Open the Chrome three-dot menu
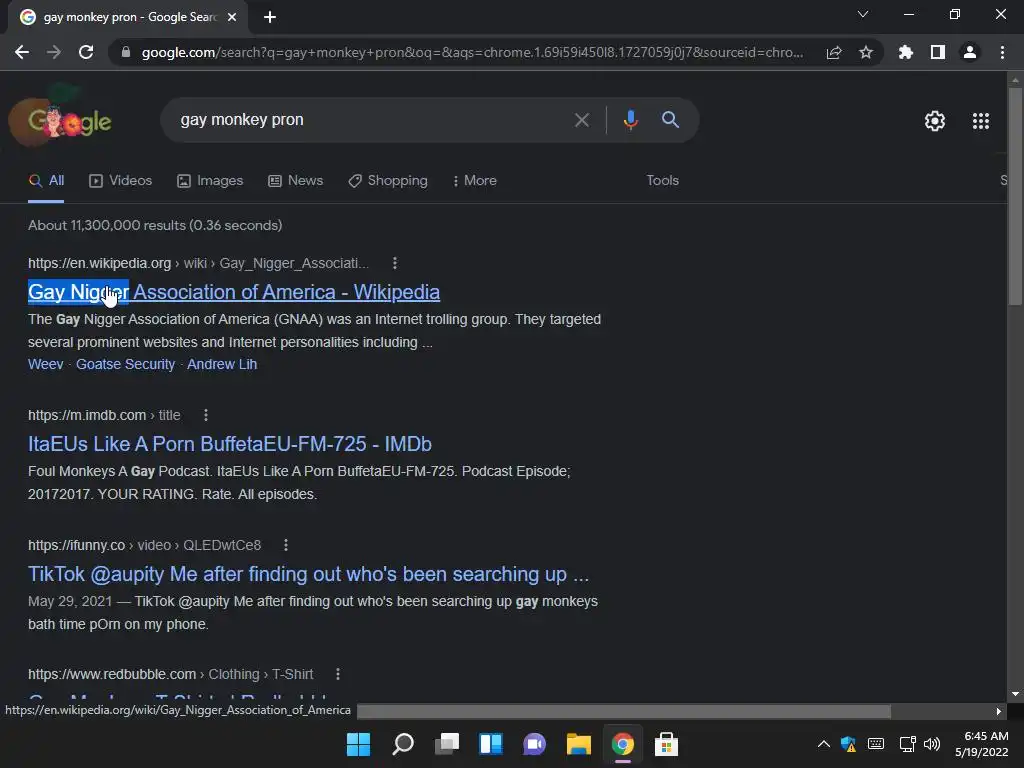This screenshot has width=1024, height=768. (x=1002, y=52)
